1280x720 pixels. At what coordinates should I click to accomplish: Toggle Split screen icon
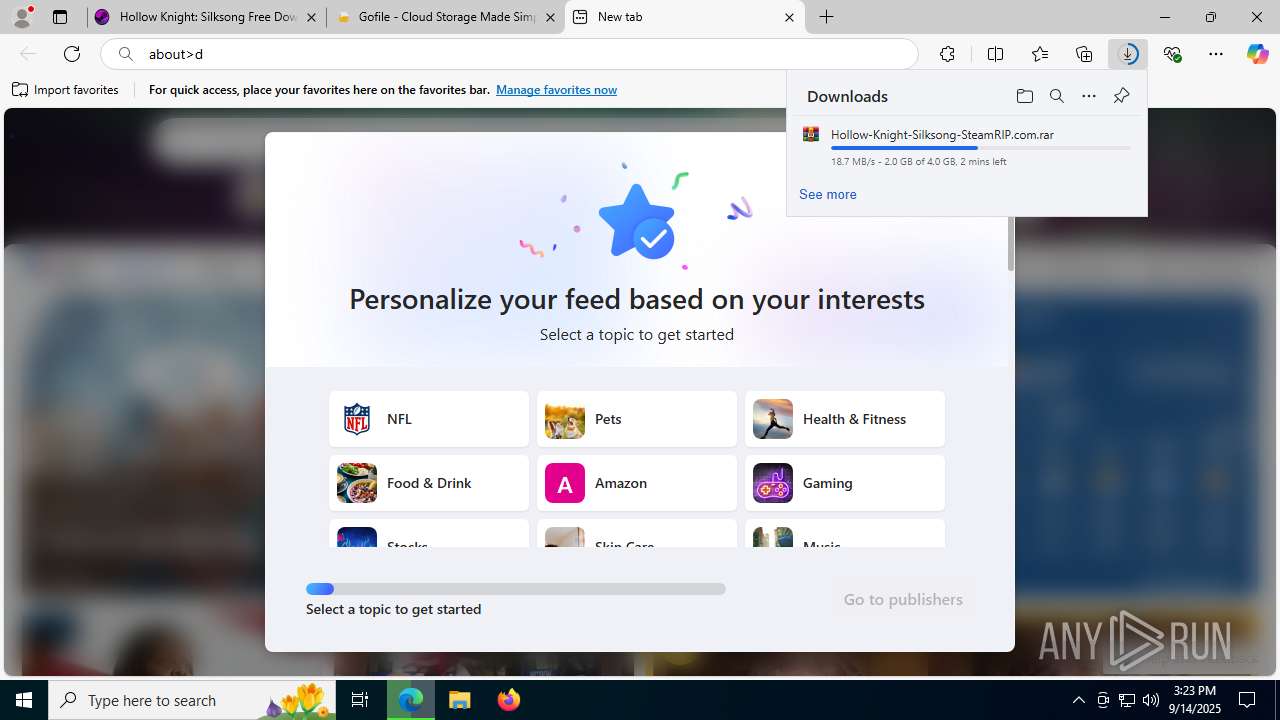(995, 54)
